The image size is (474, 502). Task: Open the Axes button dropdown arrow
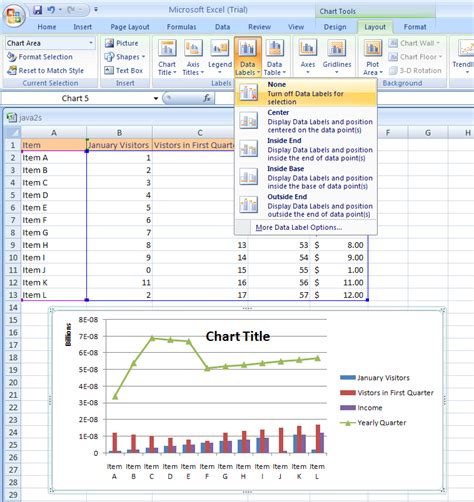coord(308,72)
